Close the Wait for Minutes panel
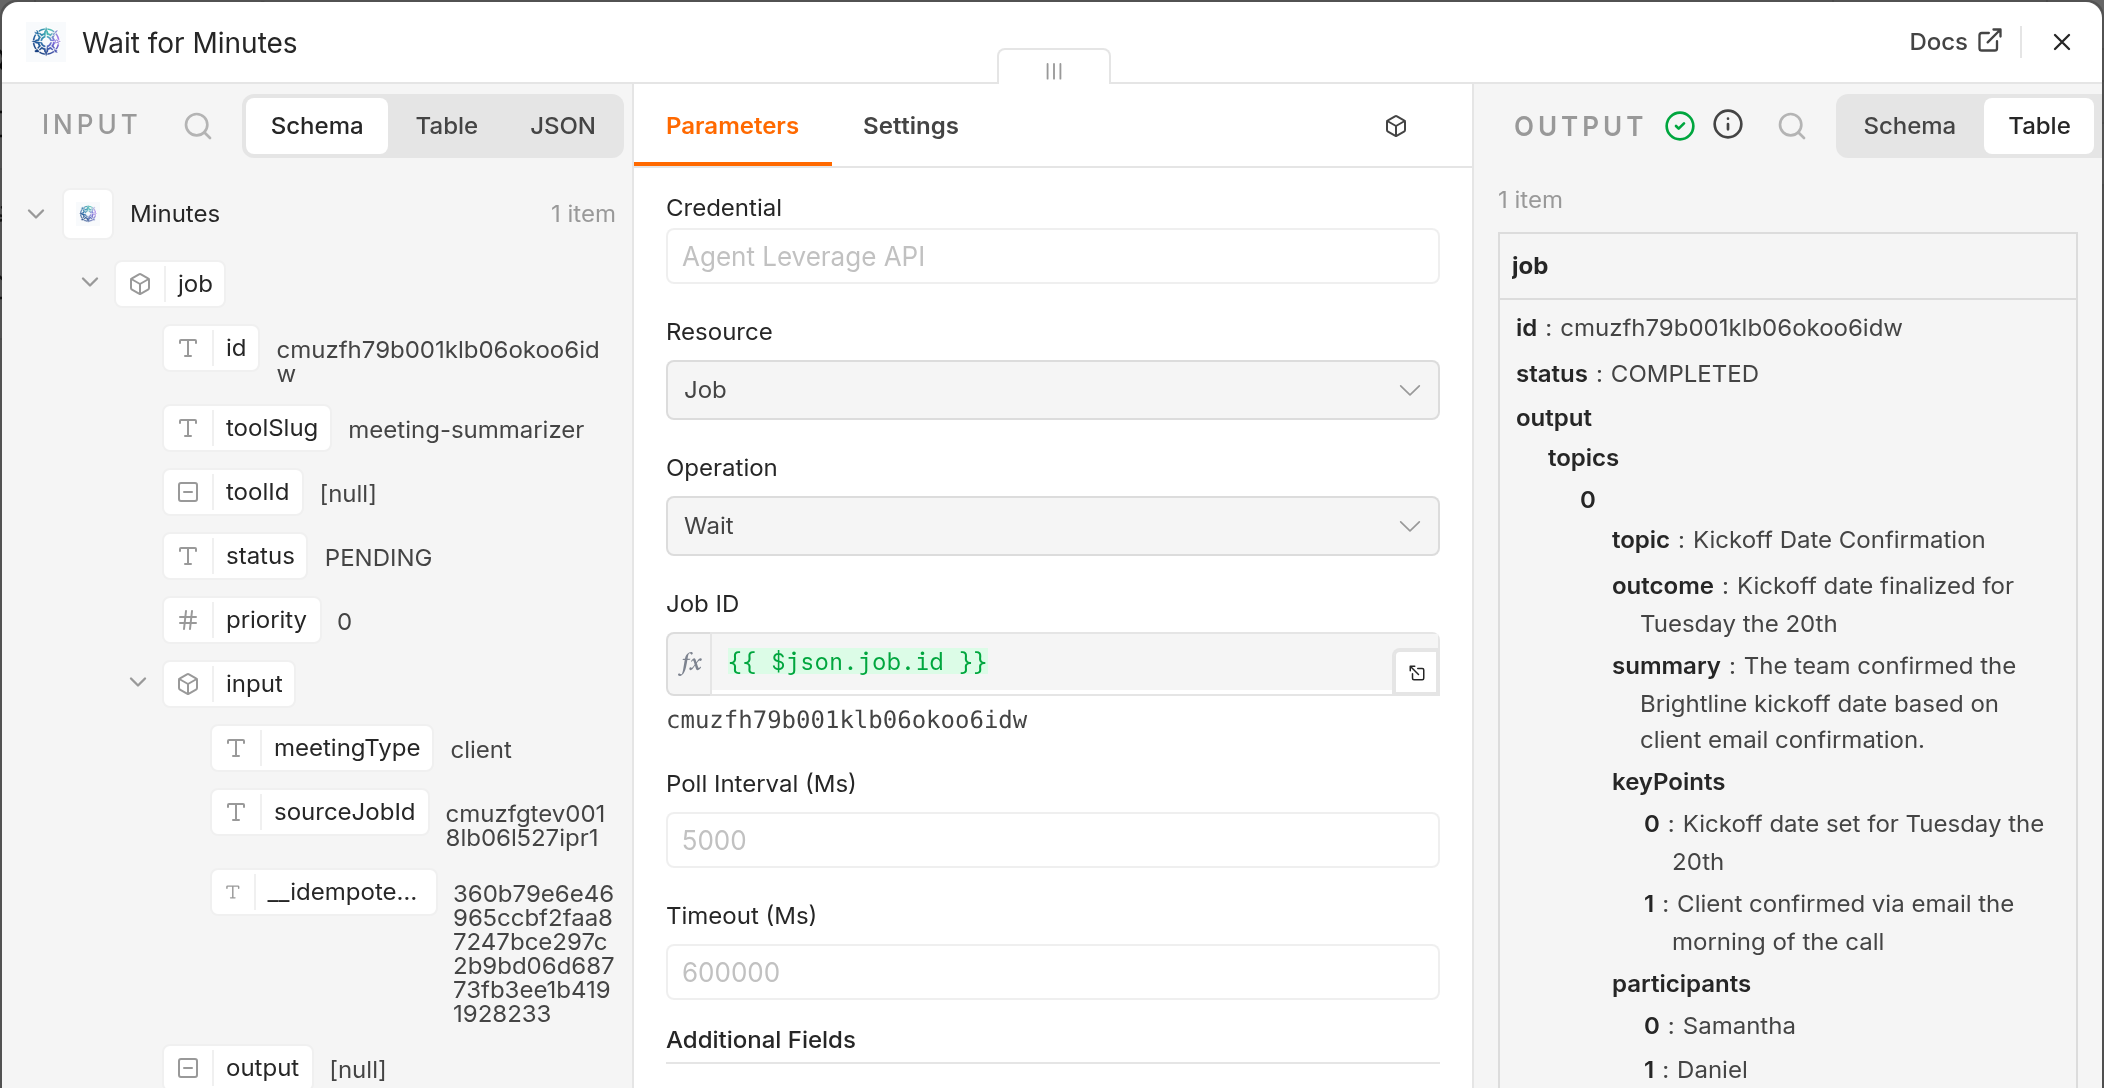The image size is (2104, 1088). pos(2061,42)
